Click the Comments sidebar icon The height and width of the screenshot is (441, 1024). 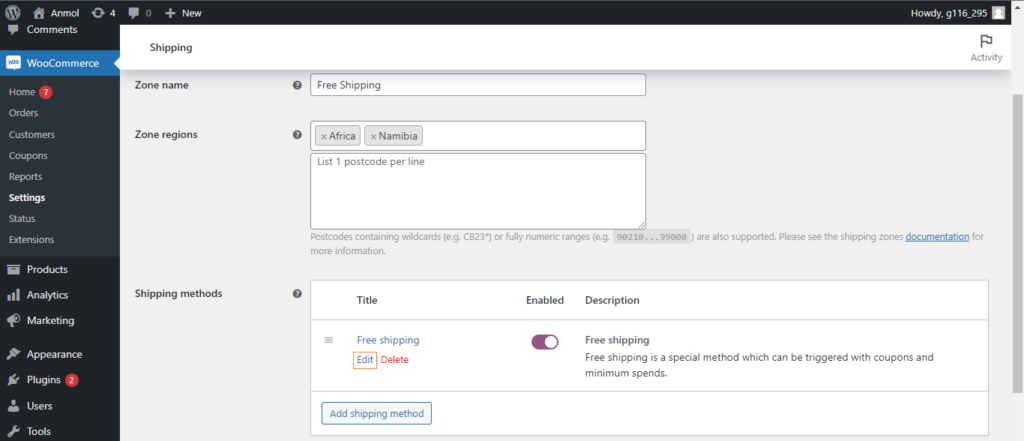click(13, 30)
